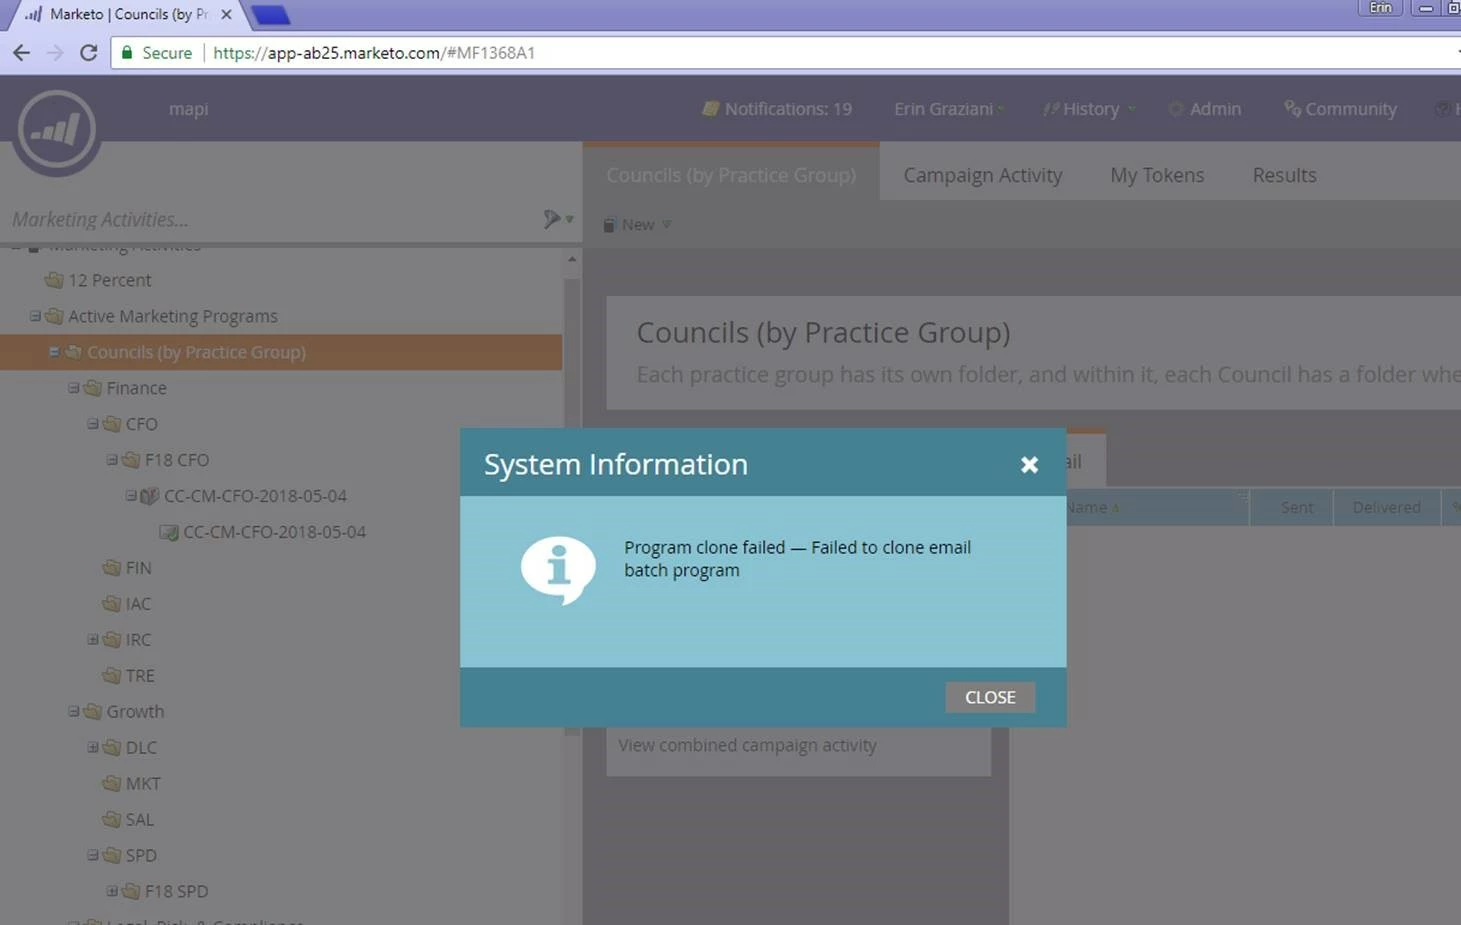Viewport: 1461px width, 925px height.
Task: Click View combined campaign activity
Action: click(x=747, y=746)
